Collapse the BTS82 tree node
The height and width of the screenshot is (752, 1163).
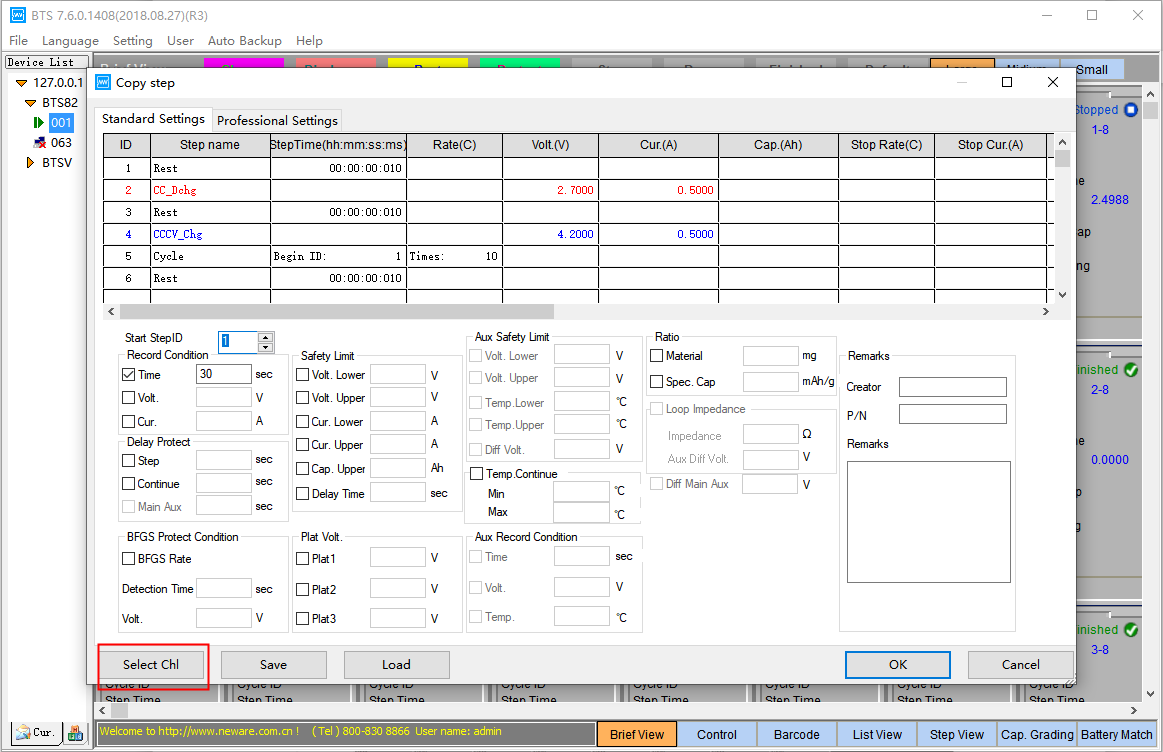[30, 103]
